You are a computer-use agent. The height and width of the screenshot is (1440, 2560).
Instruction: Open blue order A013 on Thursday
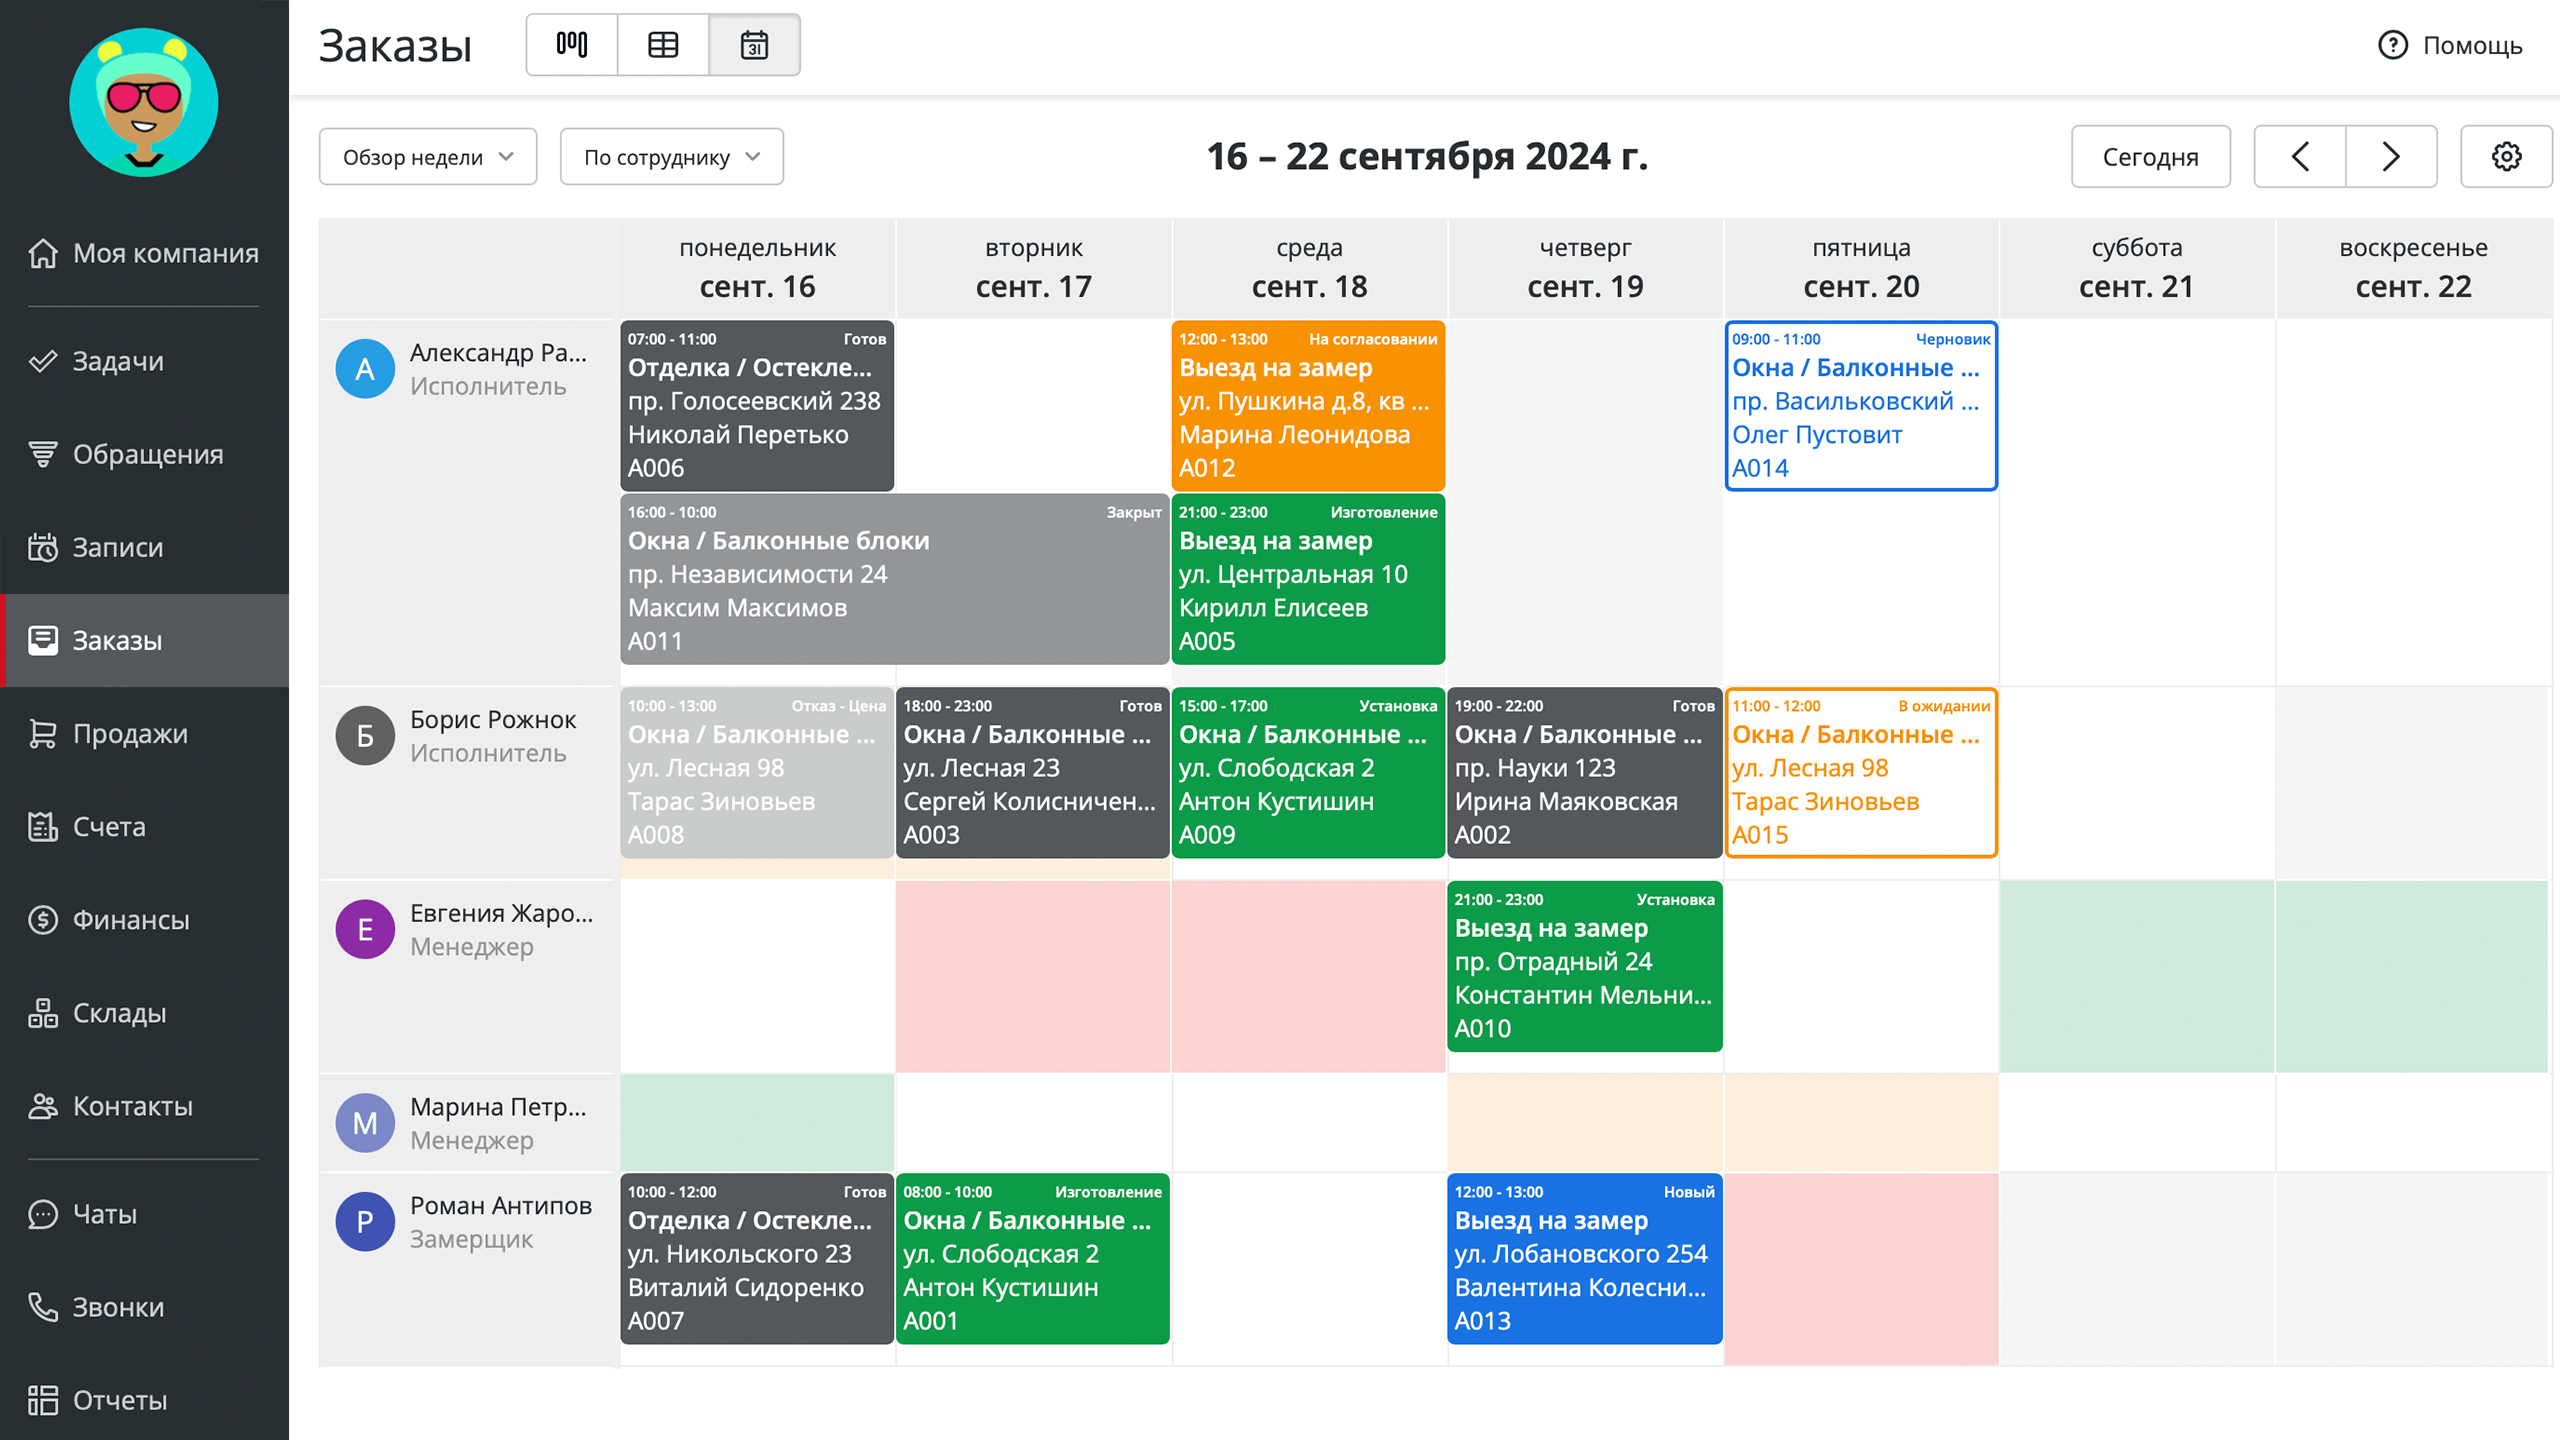pyautogui.click(x=1584, y=1258)
